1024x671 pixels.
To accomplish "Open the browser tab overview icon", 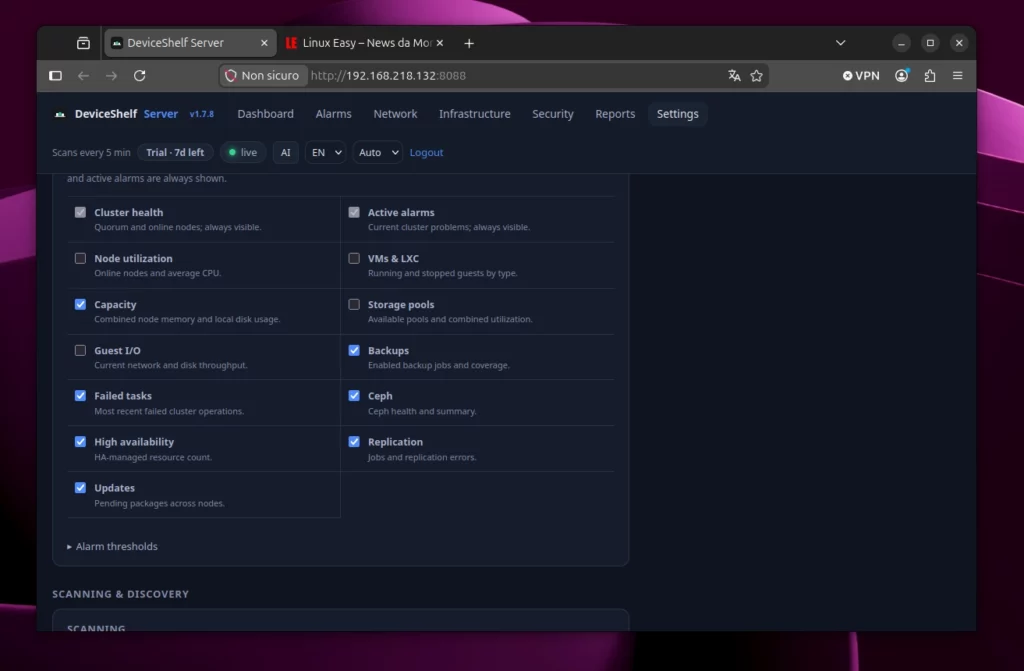I will pyautogui.click(x=83, y=43).
